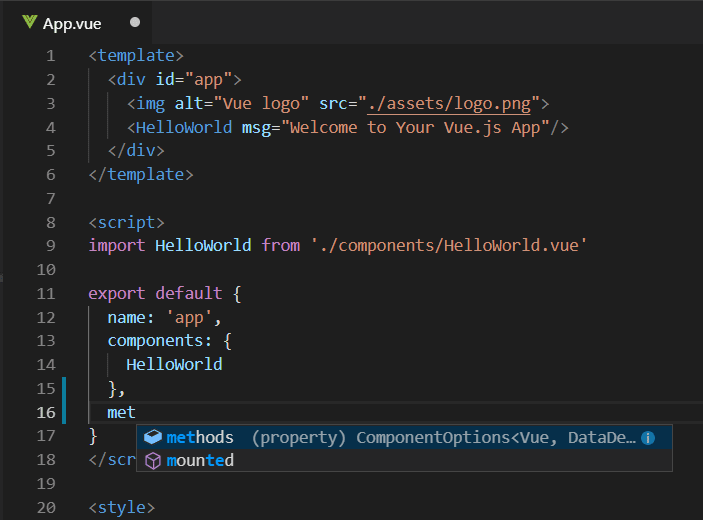The height and width of the screenshot is (520, 703).
Task: Click 'HelloWorld' entry on line 14
Action: coord(174,364)
